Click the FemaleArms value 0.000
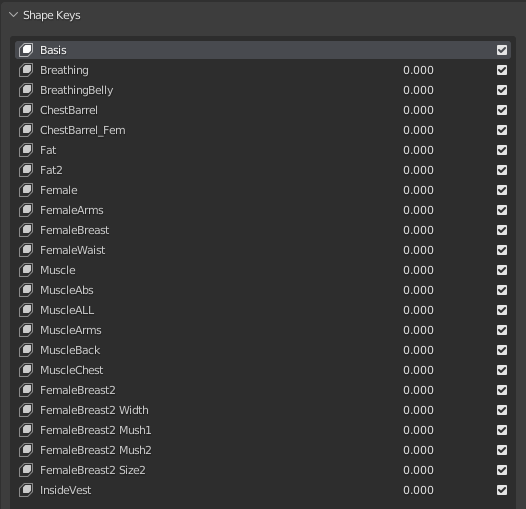The width and height of the screenshot is (526, 509). click(418, 210)
